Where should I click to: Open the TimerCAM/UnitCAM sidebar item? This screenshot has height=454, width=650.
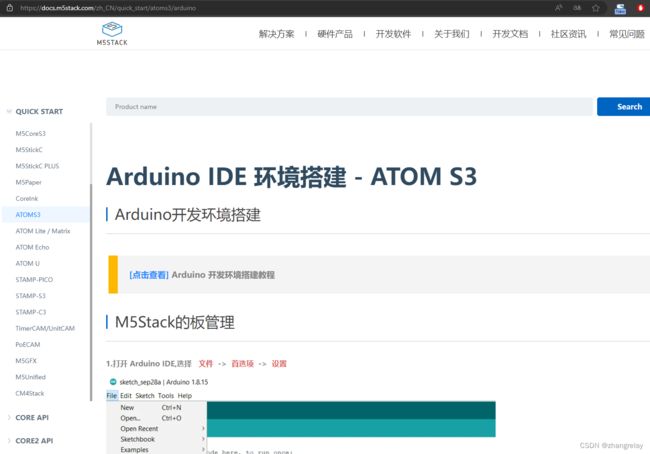(45, 328)
